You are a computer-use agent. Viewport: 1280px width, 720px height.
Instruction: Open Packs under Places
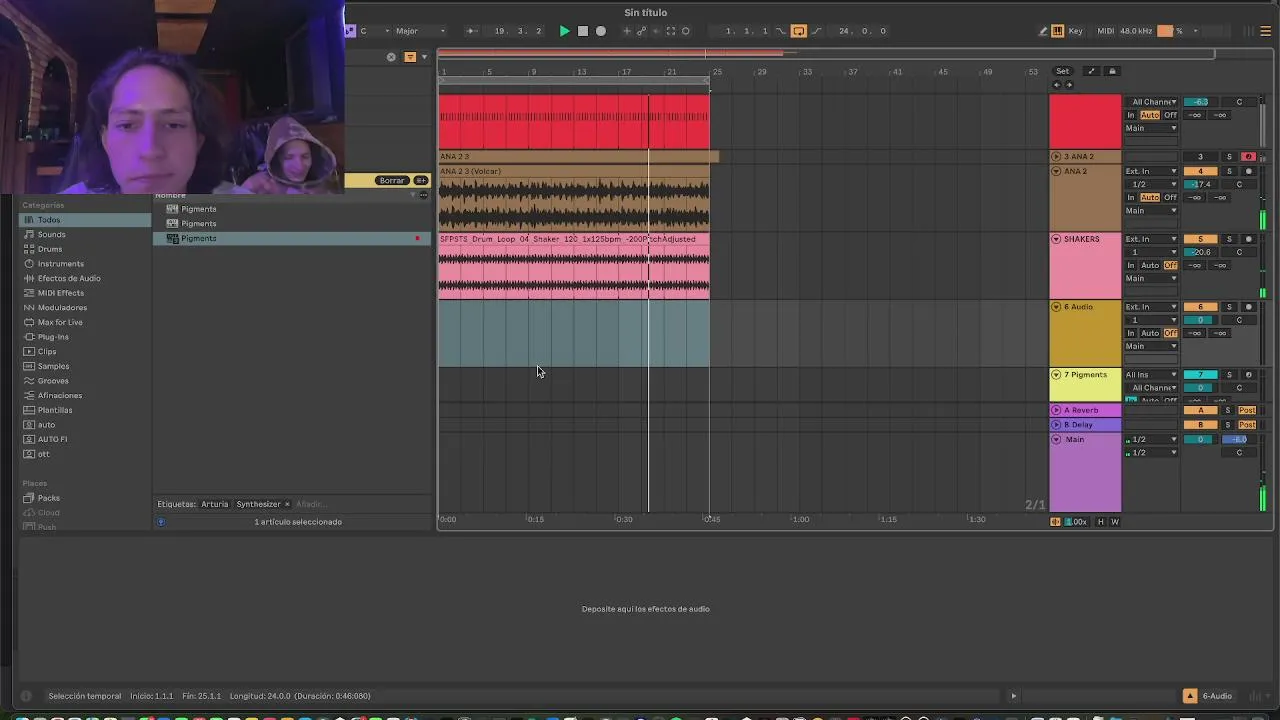pyautogui.click(x=48, y=498)
